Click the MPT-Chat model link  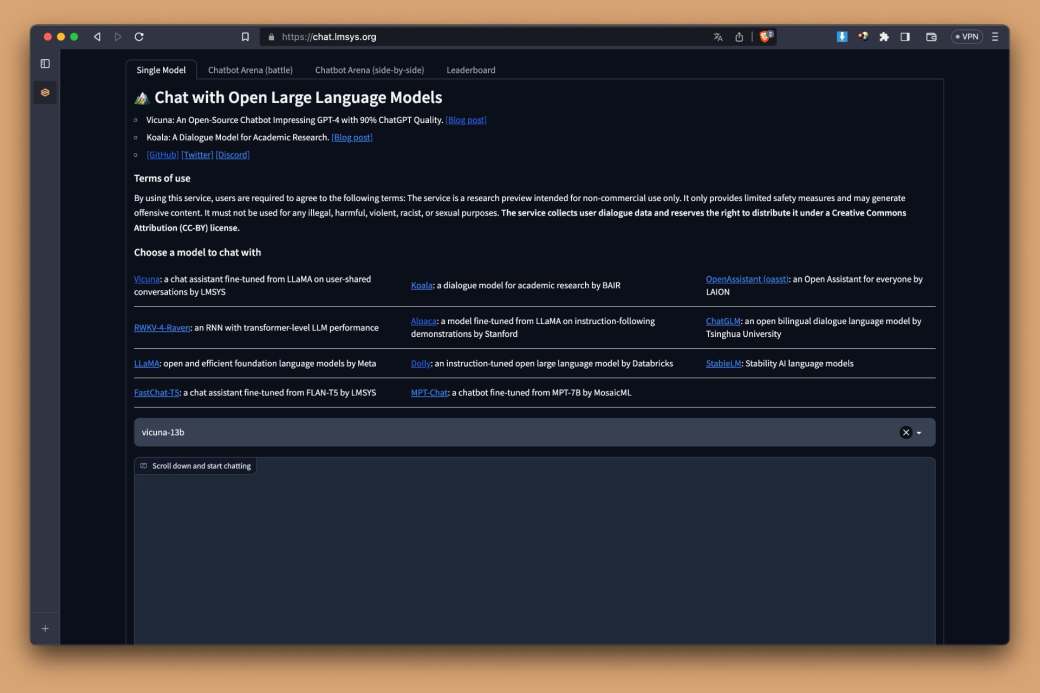point(429,393)
